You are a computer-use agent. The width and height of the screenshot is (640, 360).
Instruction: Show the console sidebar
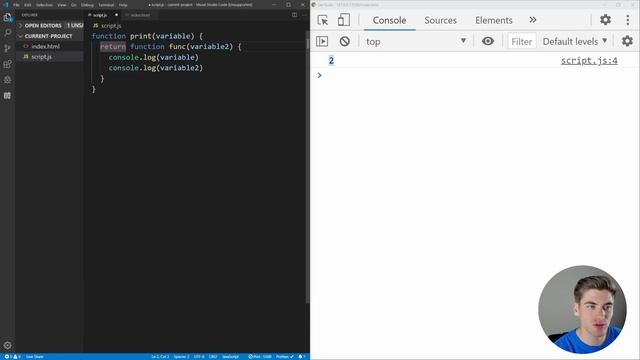pyautogui.click(x=322, y=41)
